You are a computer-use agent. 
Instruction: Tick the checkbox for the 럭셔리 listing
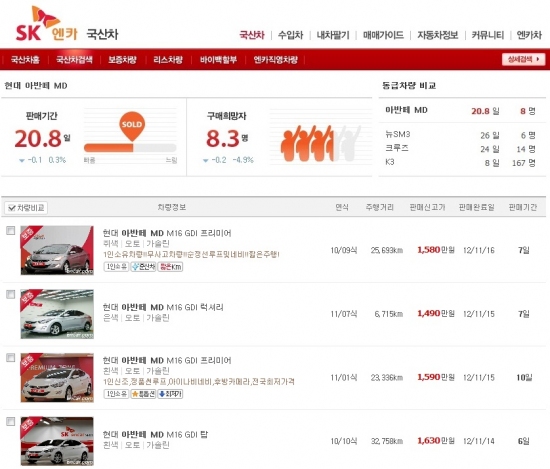[11, 294]
